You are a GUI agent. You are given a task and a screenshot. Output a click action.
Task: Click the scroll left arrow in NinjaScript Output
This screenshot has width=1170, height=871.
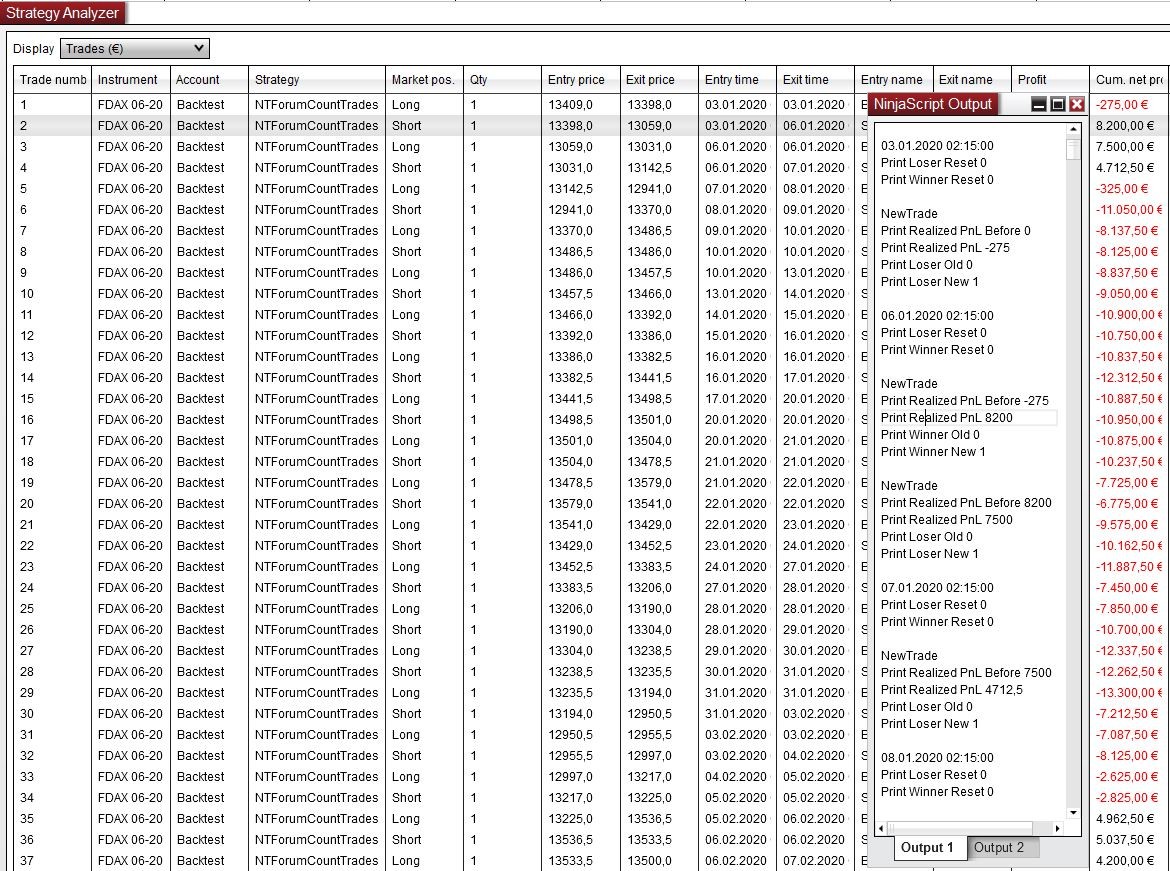[x=881, y=828]
